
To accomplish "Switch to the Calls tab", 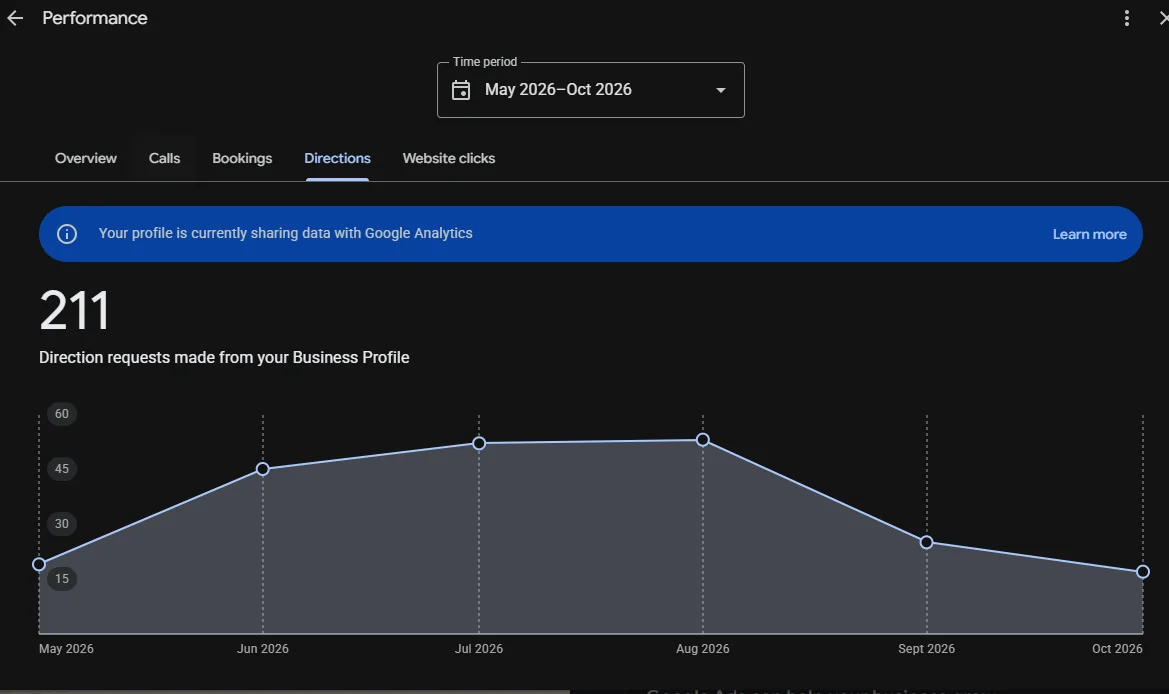I will (164, 158).
